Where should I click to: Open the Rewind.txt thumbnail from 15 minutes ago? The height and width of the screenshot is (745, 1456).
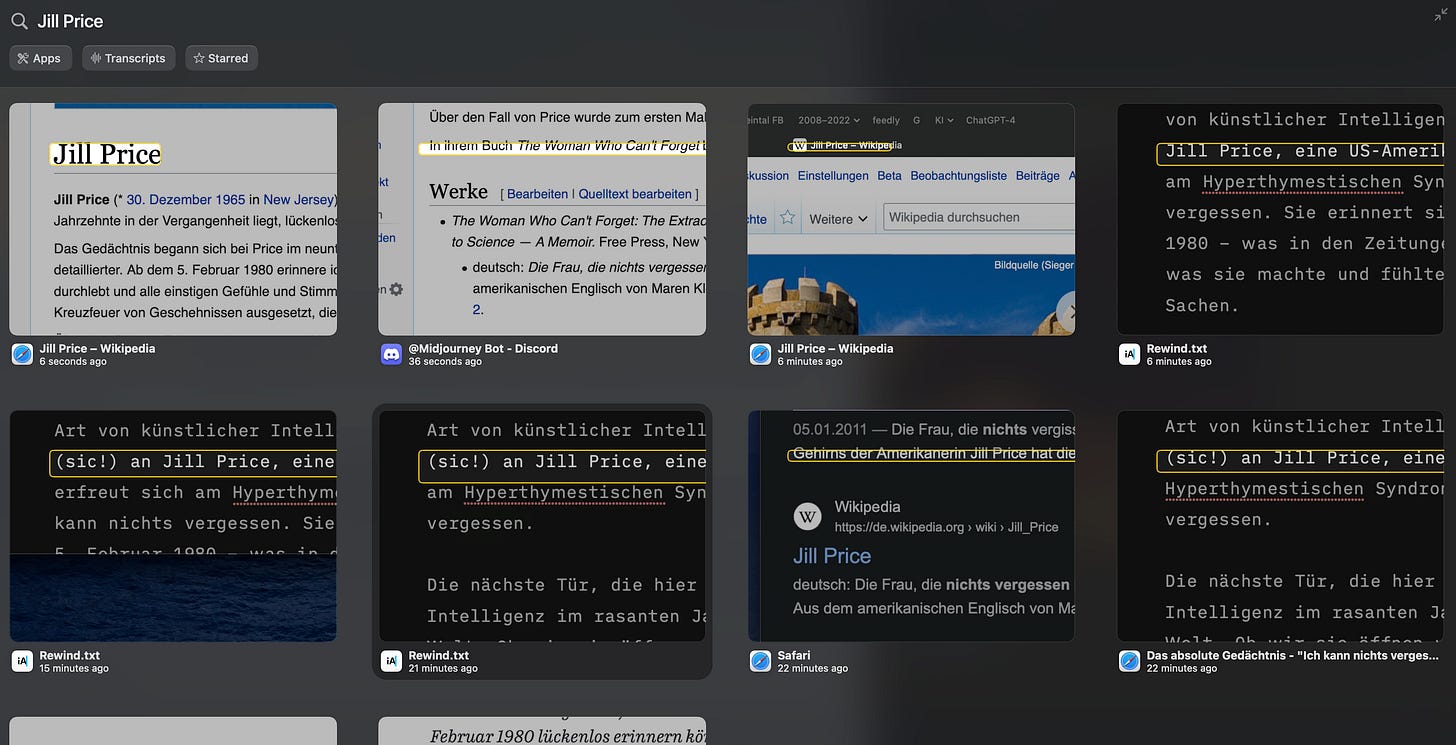coord(173,526)
